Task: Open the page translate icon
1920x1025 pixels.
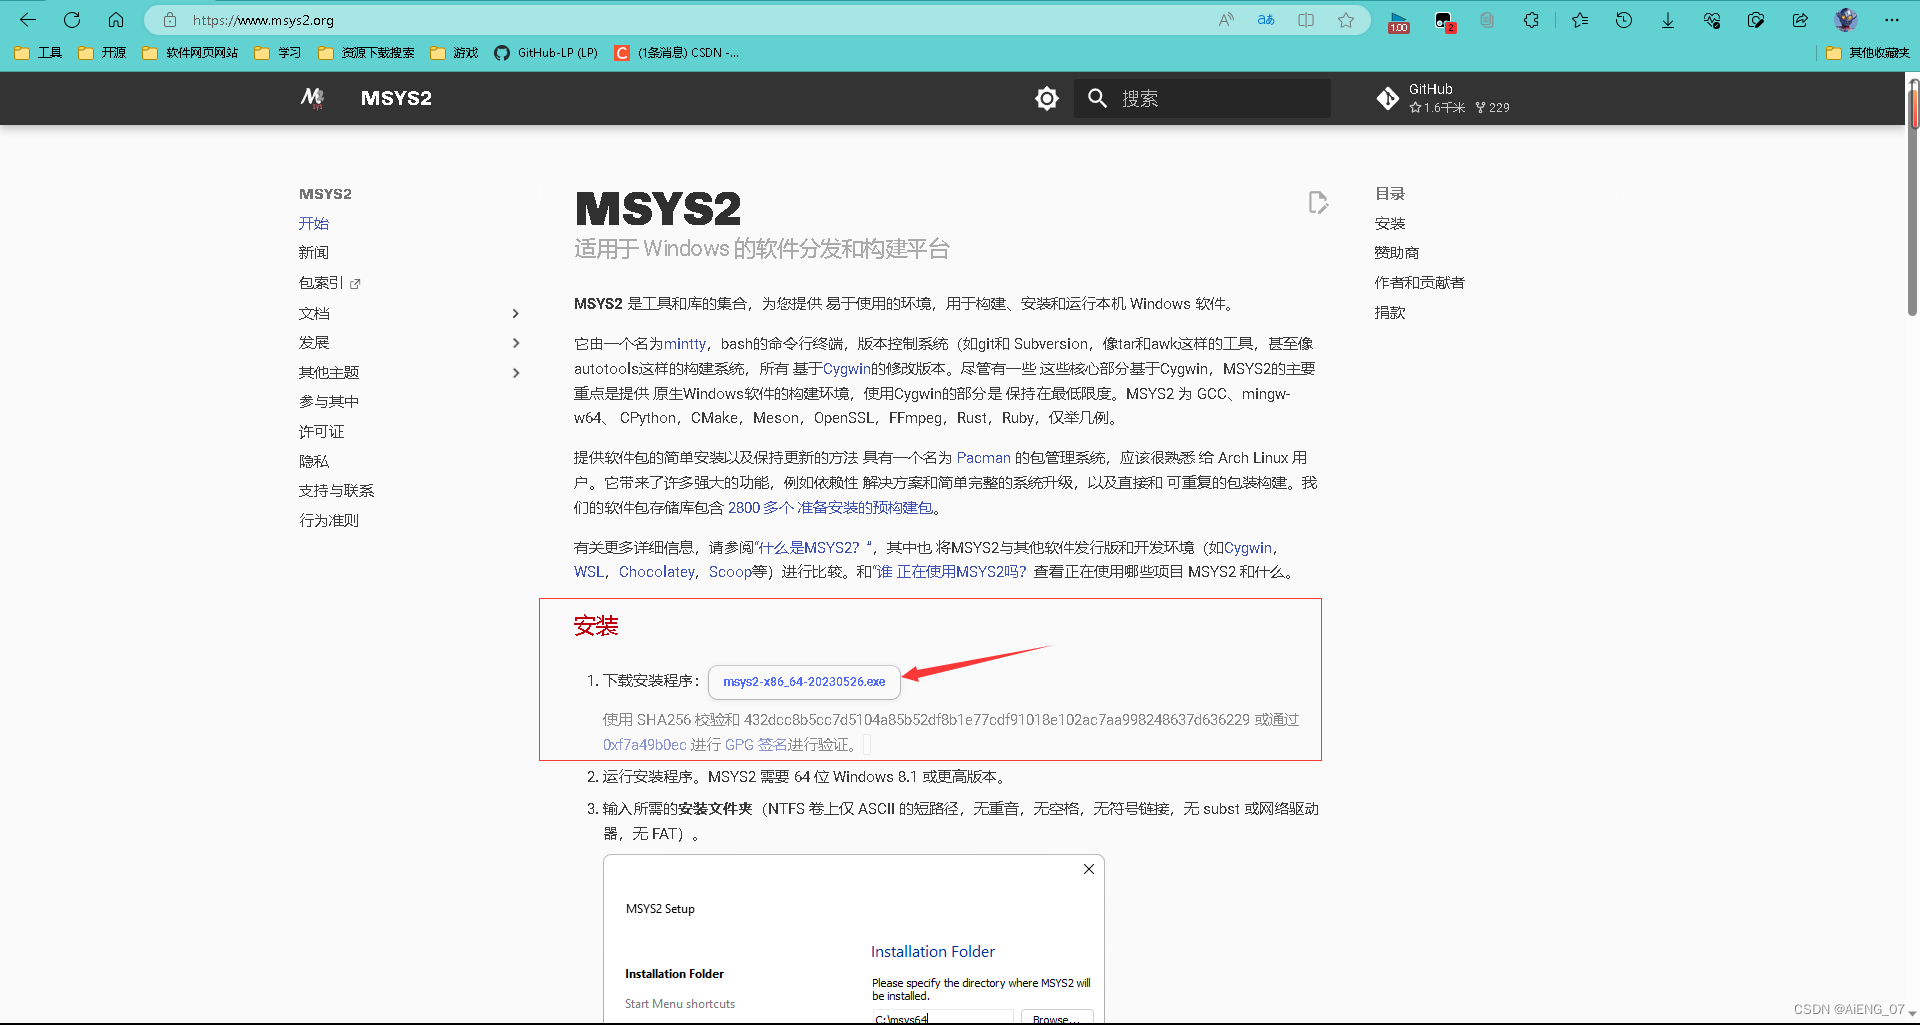Action: point(1266,20)
